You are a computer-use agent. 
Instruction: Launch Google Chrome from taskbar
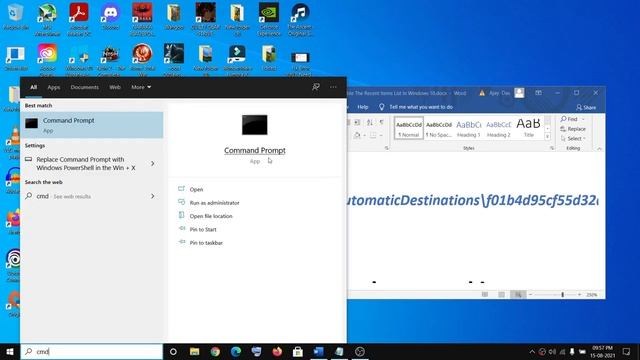(215, 351)
